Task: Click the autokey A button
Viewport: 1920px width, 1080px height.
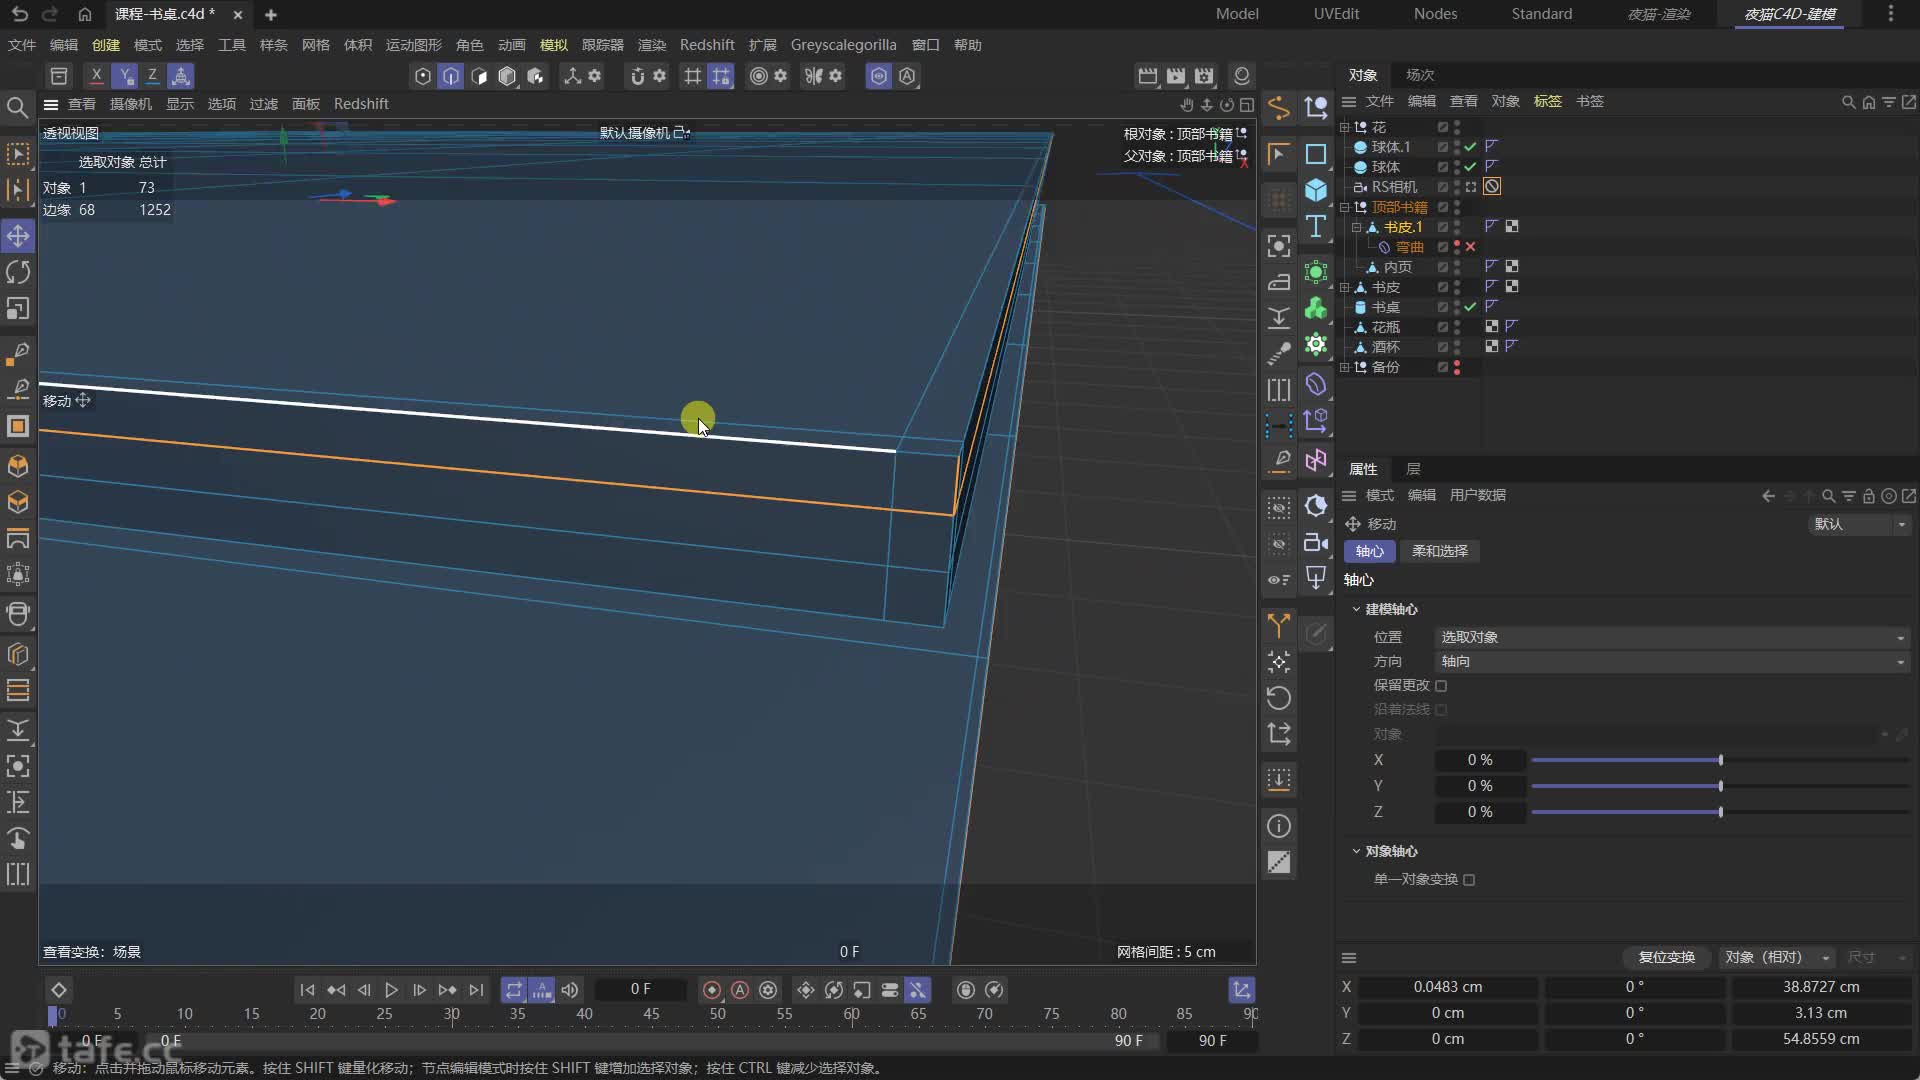Action: (740, 990)
